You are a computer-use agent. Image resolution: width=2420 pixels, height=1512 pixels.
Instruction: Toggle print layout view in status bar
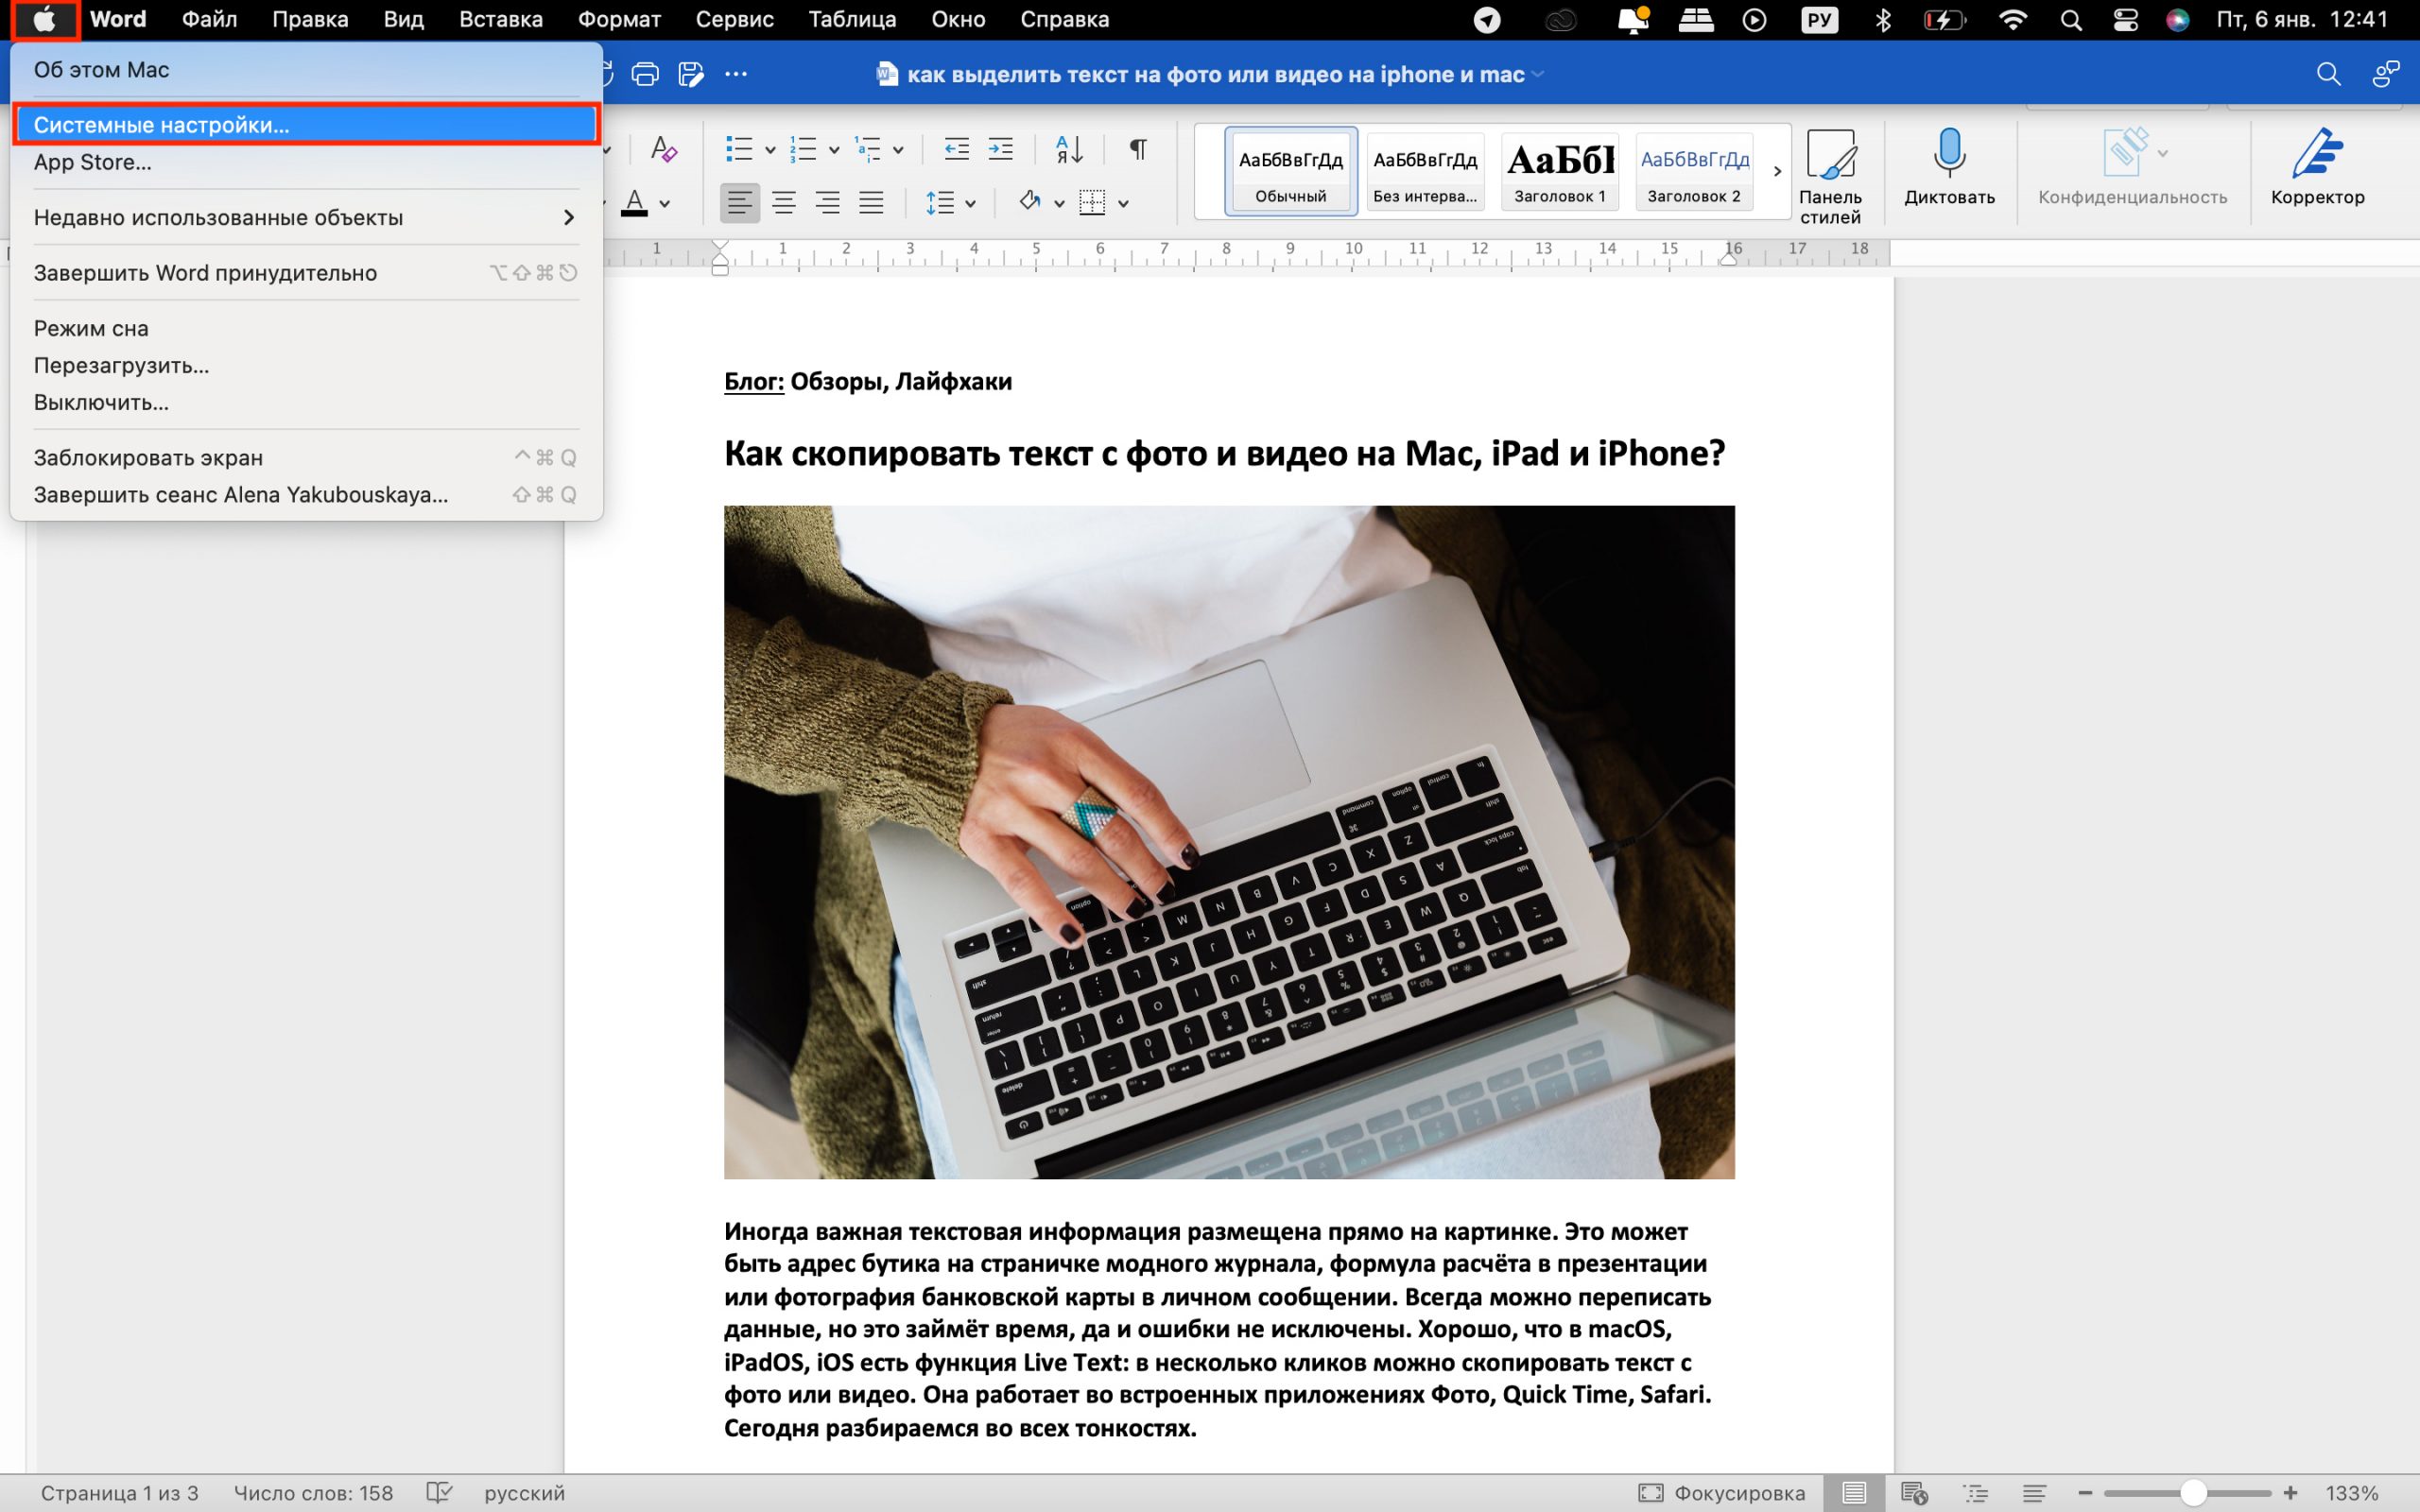1854,1493
